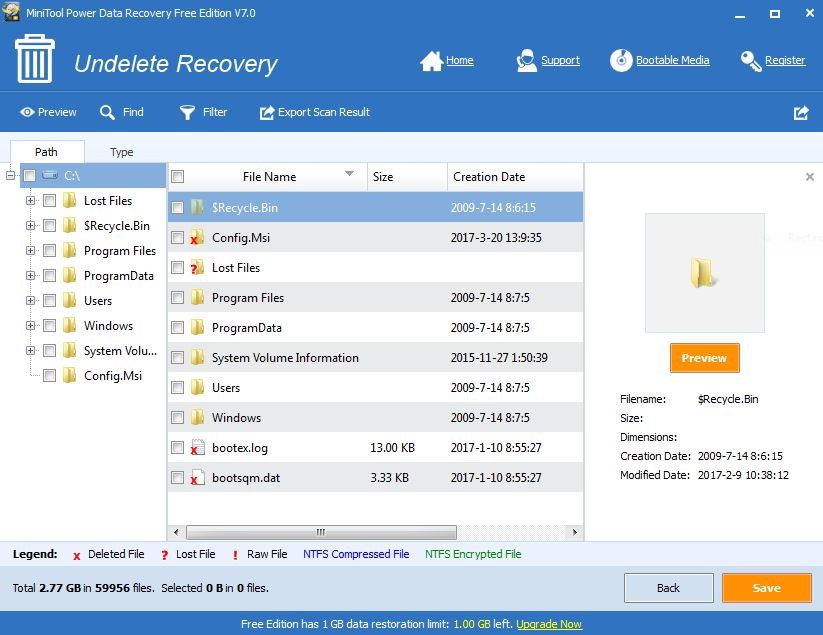The height and width of the screenshot is (635, 823).
Task: Click the Config.Msi folder icon in tree
Action: pos(70,376)
